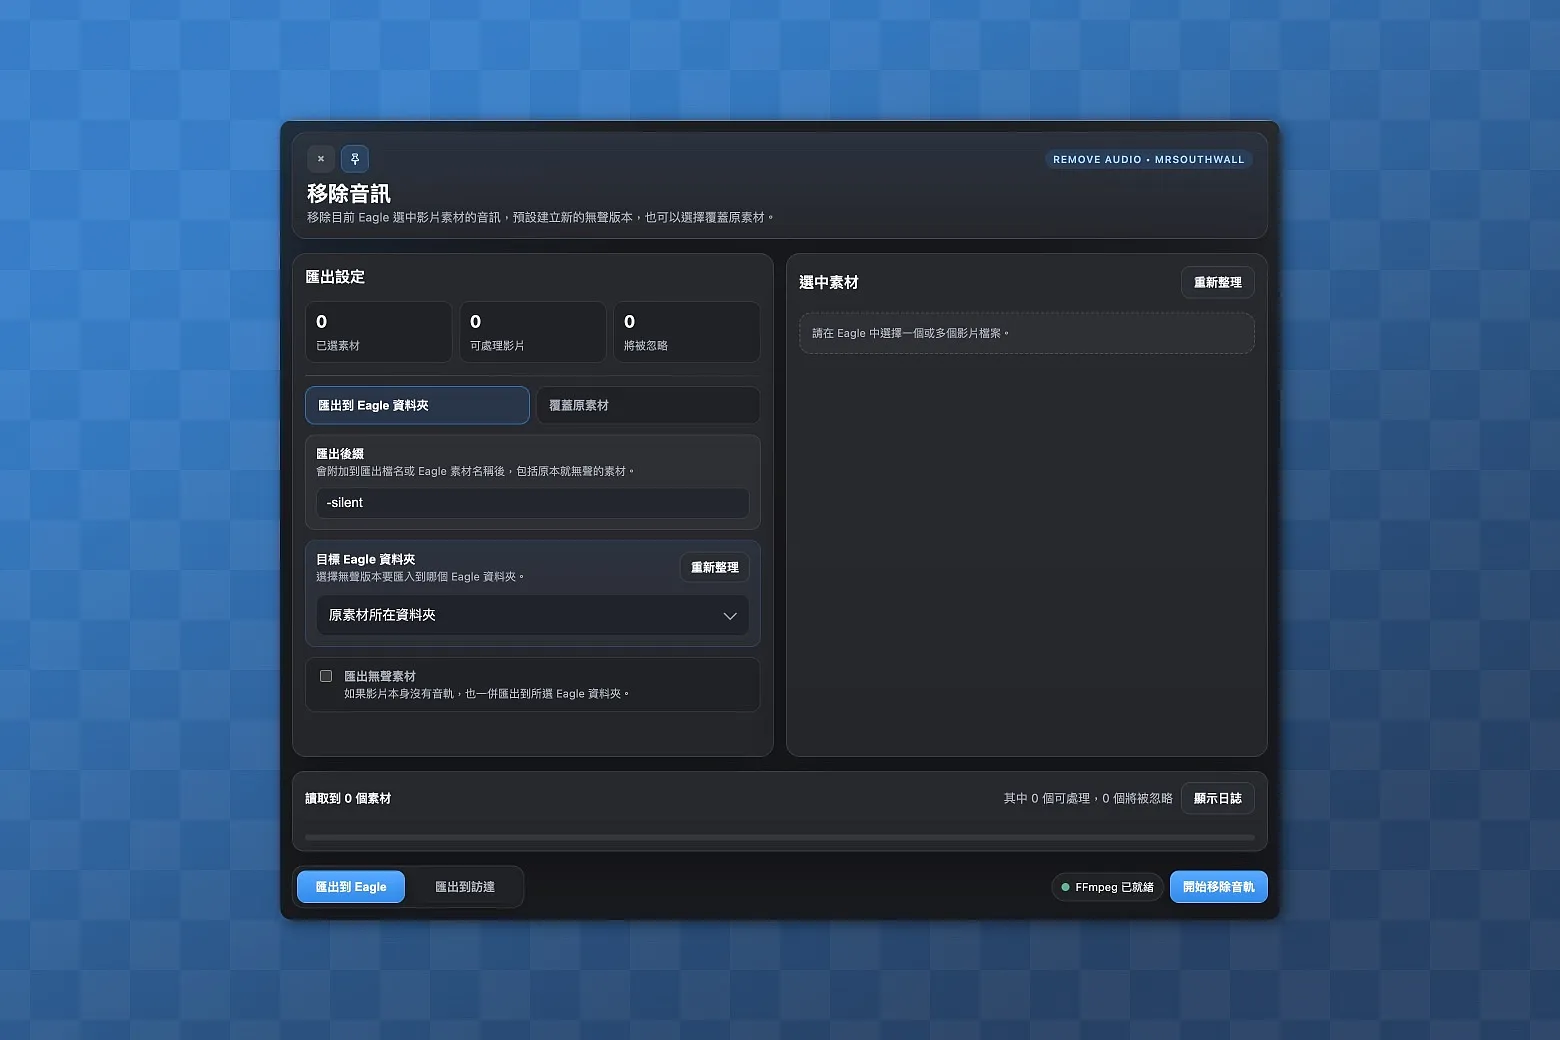Click the REMOVE AUDIO · MRSOUTHWALL badge
The width and height of the screenshot is (1560, 1040).
[x=1148, y=159]
